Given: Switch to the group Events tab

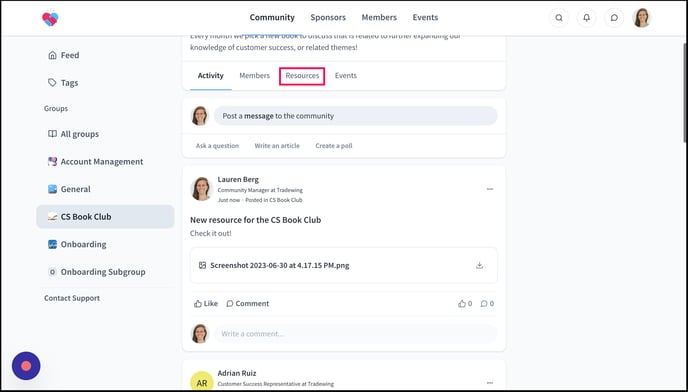Looking at the screenshot, I should [346, 76].
